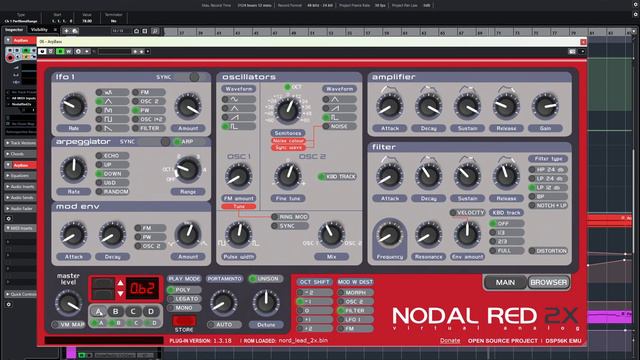Click the magnifier search icon in track list toolbar

[x=155, y=31]
